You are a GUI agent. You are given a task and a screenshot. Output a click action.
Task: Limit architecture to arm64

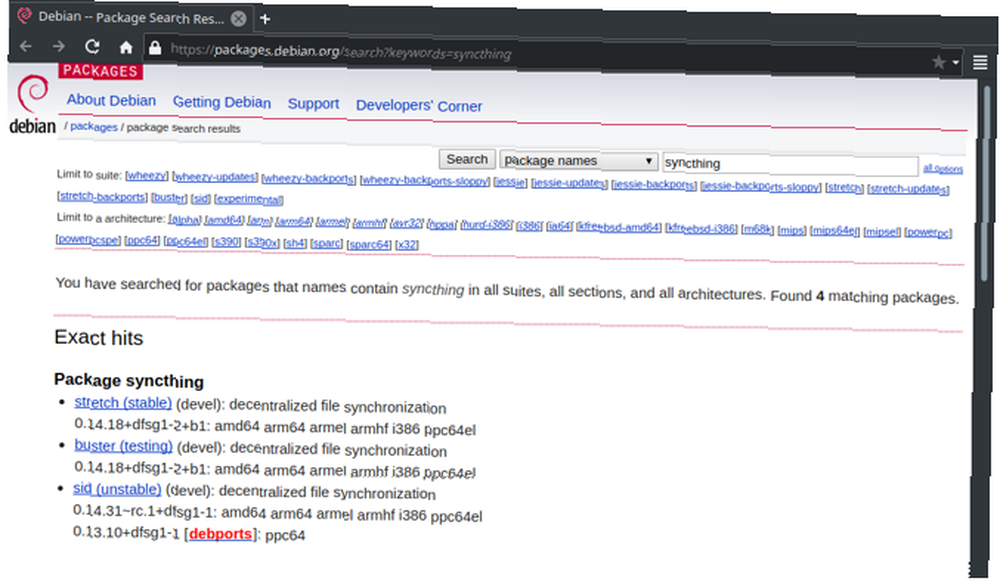(x=294, y=221)
